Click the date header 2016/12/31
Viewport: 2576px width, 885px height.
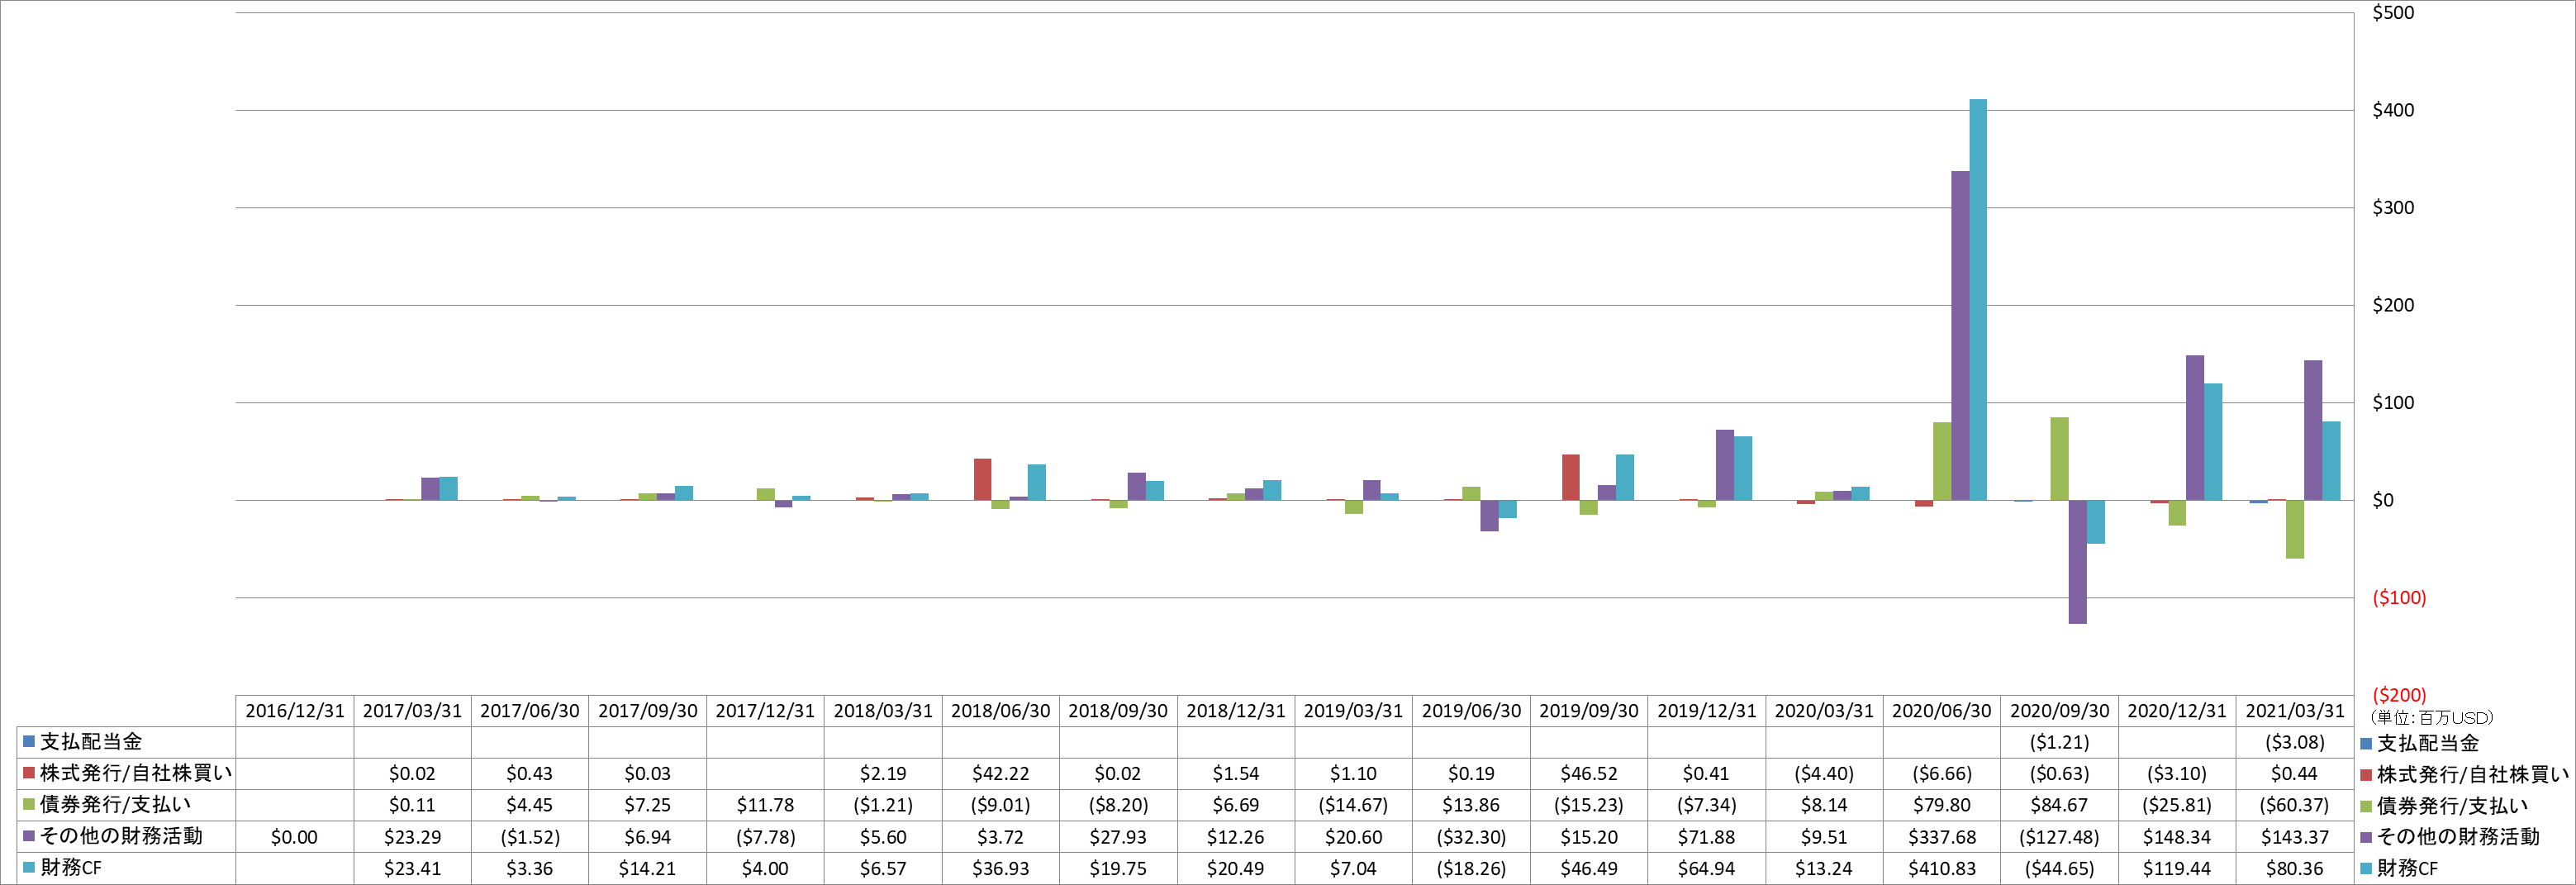click(295, 711)
